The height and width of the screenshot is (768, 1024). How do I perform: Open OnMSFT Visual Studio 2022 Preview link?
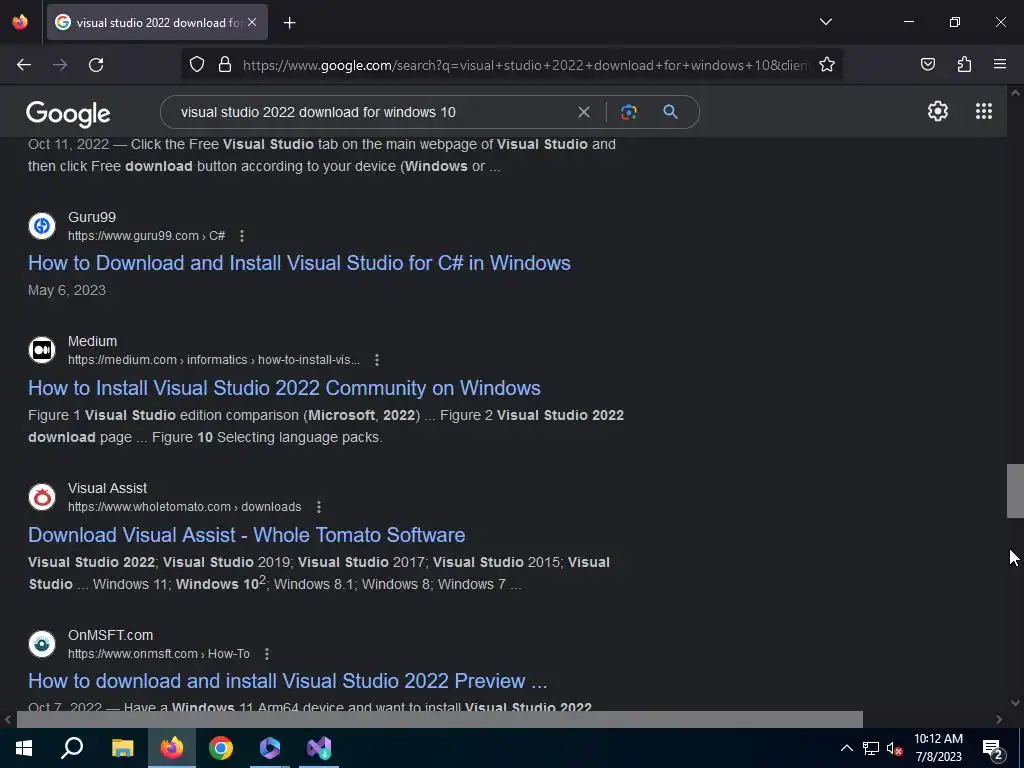click(287, 681)
